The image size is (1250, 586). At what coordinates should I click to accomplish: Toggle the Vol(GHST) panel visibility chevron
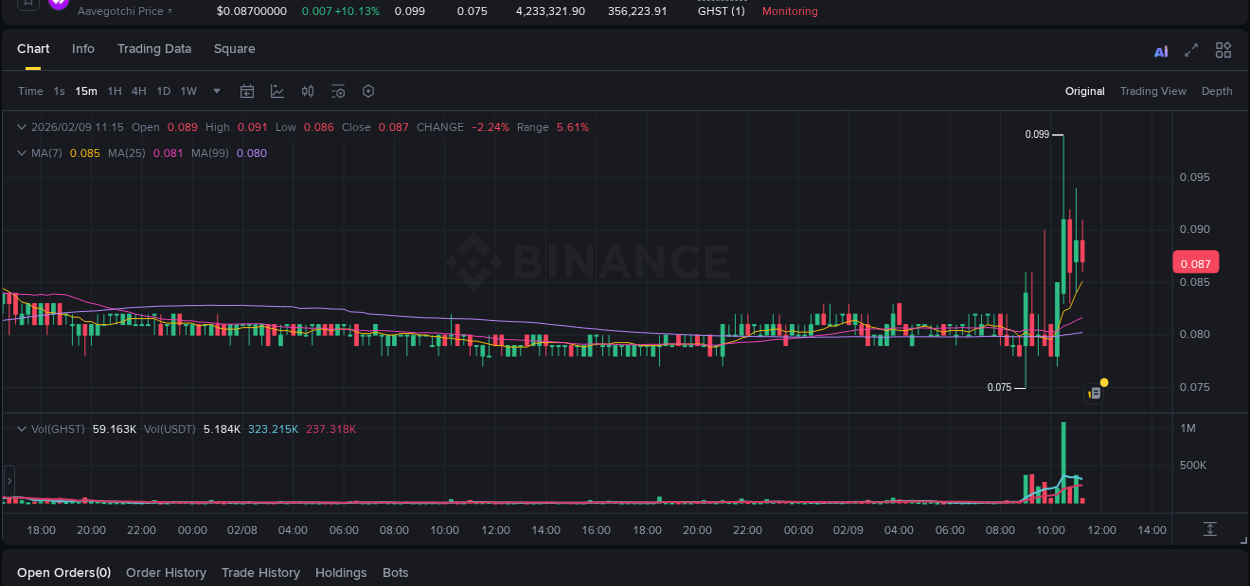pyautogui.click(x=21, y=428)
